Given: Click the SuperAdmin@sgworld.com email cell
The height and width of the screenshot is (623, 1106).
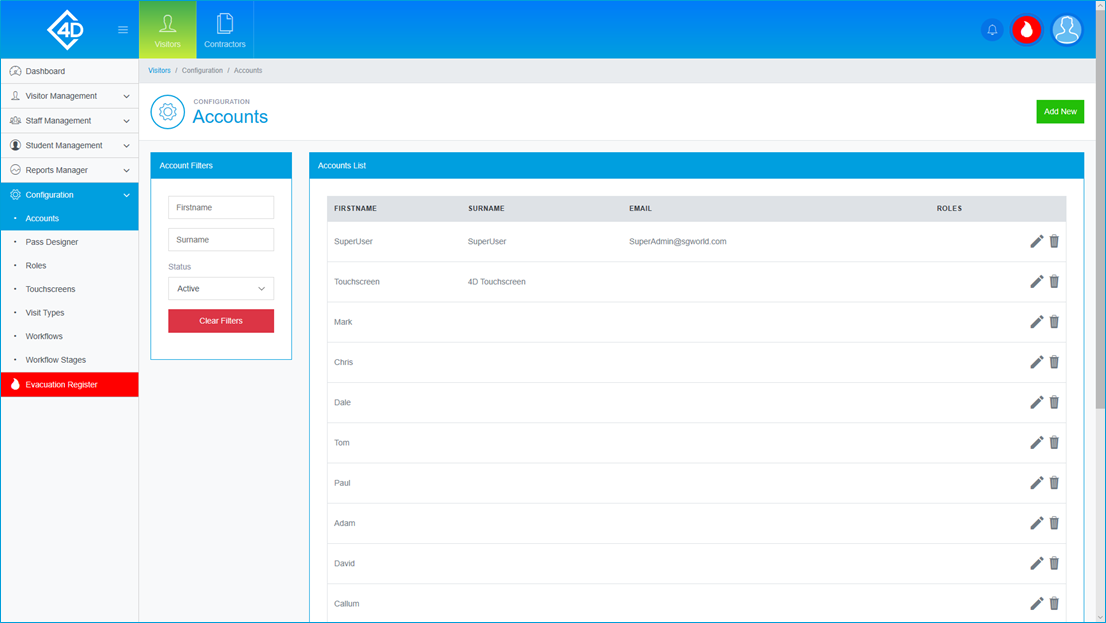Looking at the screenshot, I should (x=678, y=241).
